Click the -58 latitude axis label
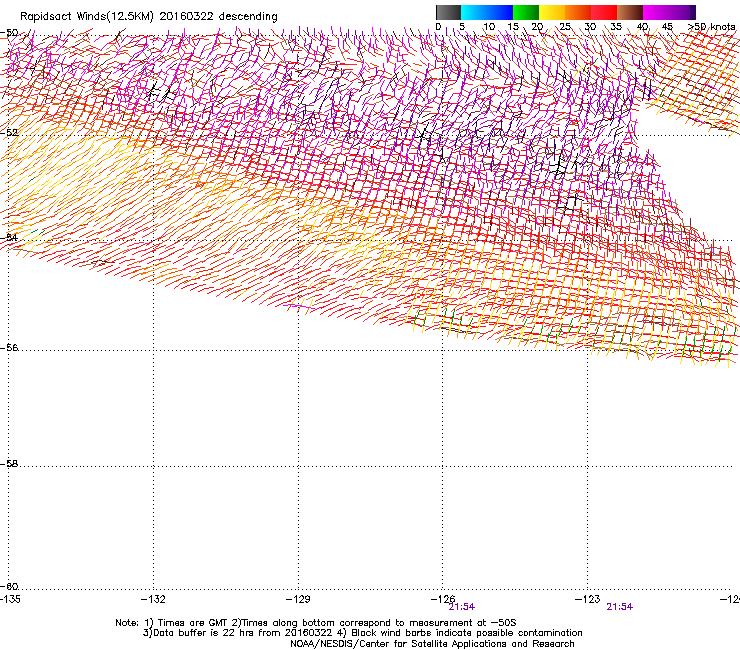The height and width of the screenshot is (650, 740). coord(9,464)
